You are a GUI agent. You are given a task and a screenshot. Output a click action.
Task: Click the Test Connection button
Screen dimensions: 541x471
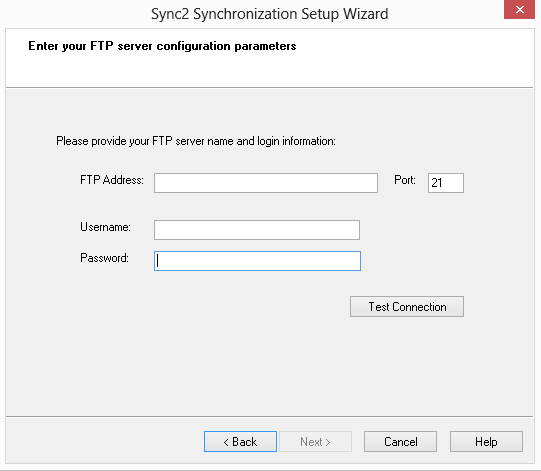point(407,306)
